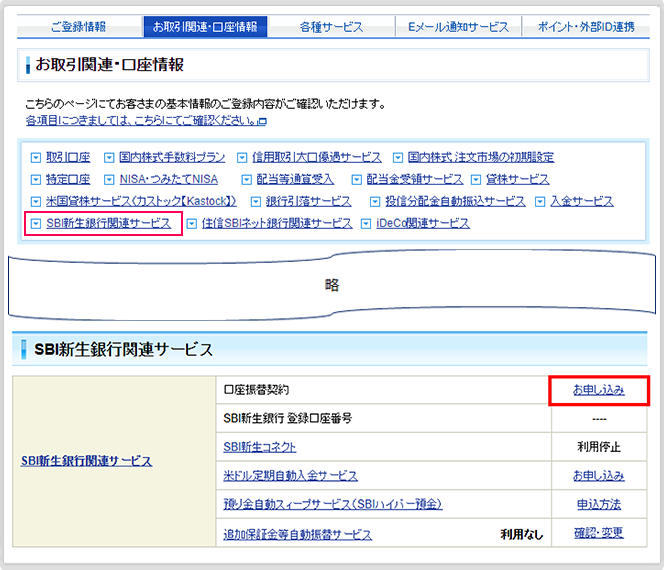Click the arrow icon beside 入金サービス

[541, 201]
